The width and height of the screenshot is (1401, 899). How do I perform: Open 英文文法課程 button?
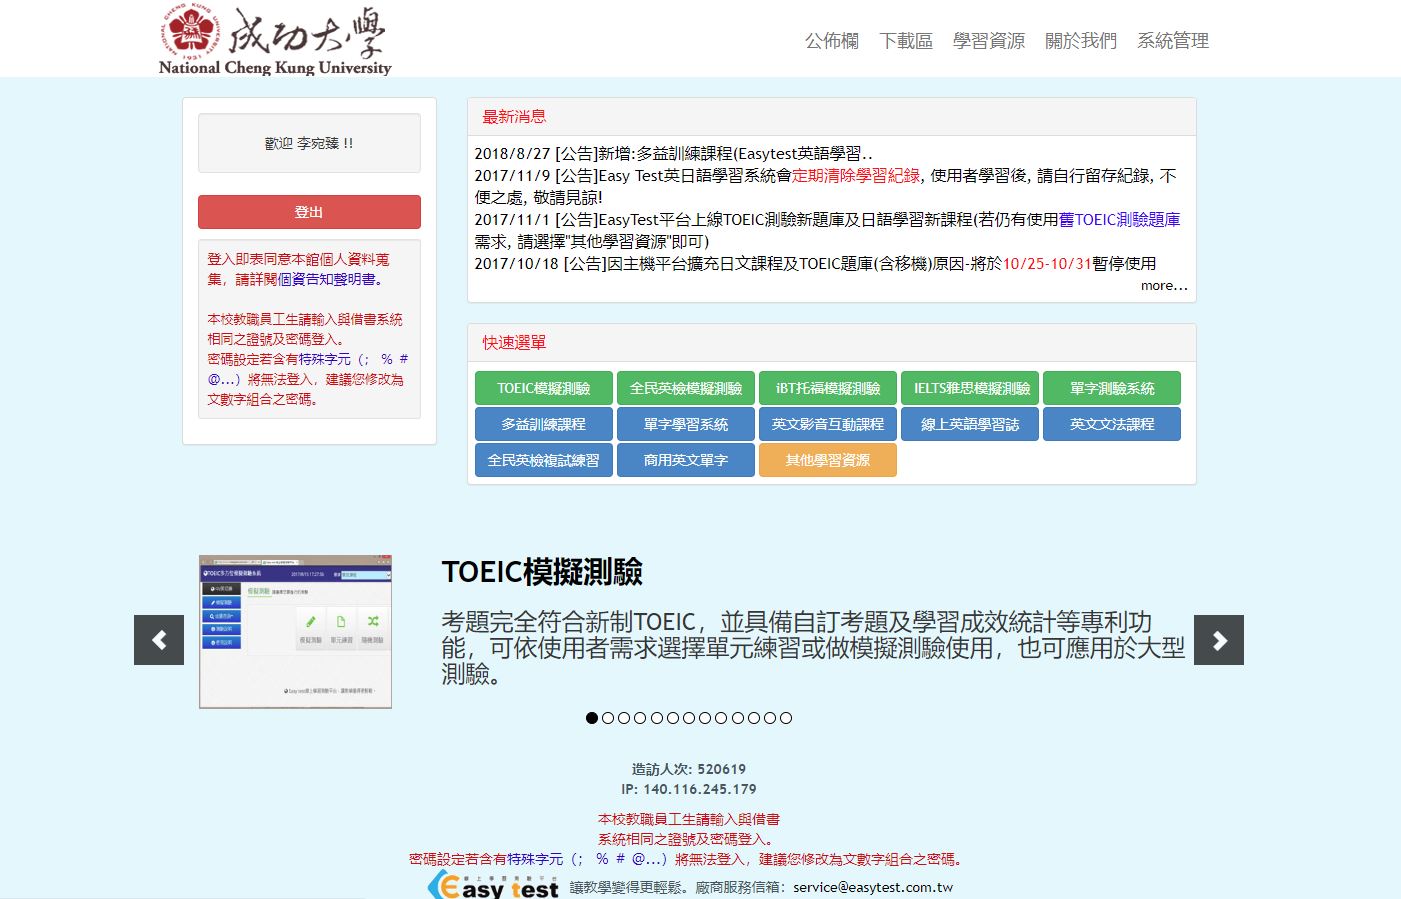1112,424
